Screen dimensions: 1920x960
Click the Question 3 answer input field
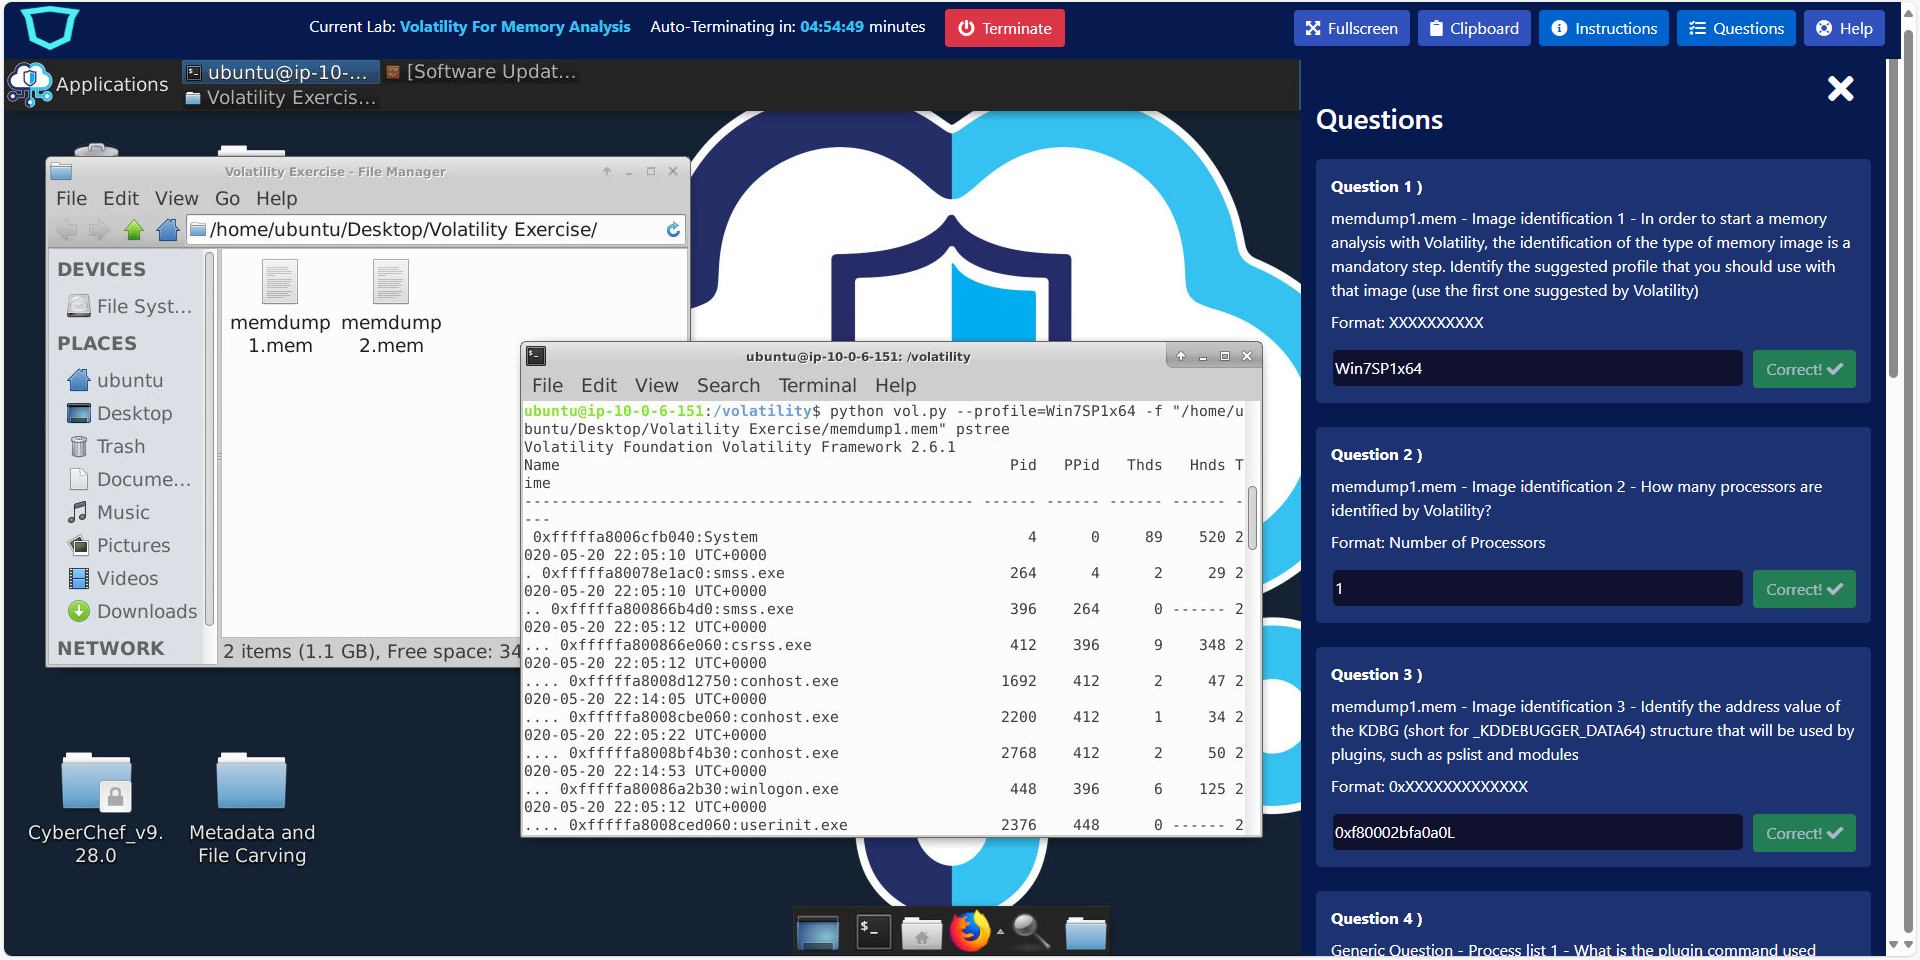(1536, 832)
